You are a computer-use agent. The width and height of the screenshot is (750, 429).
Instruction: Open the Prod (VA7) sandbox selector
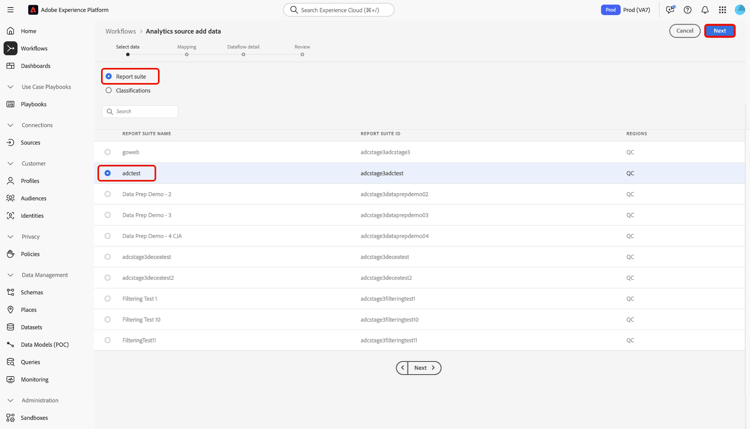coord(626,10)
